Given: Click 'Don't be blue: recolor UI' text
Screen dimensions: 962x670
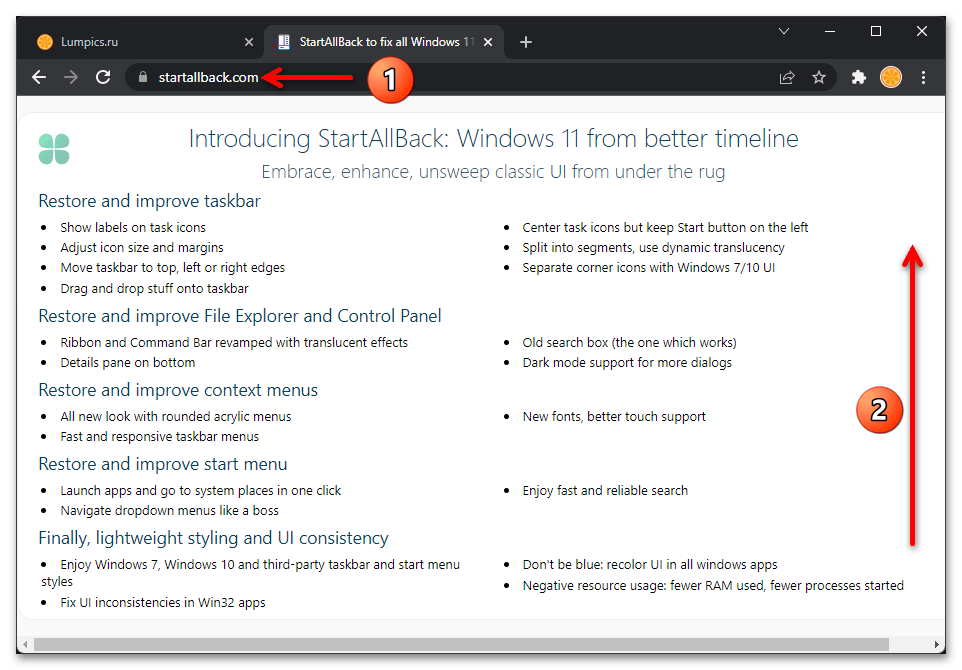Looking at the screenshot, I should [650, 564].
